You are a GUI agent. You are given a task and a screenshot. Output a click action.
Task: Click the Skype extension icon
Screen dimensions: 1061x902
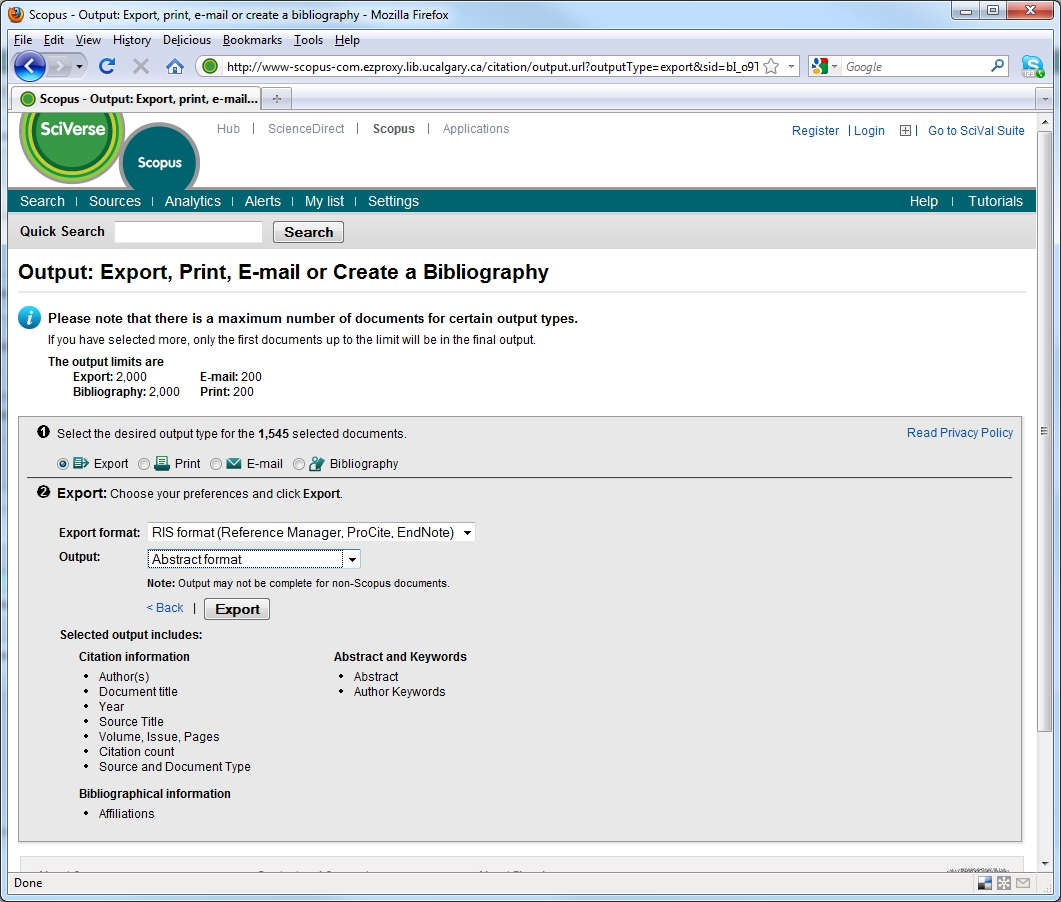click(x=1032, y=67)
